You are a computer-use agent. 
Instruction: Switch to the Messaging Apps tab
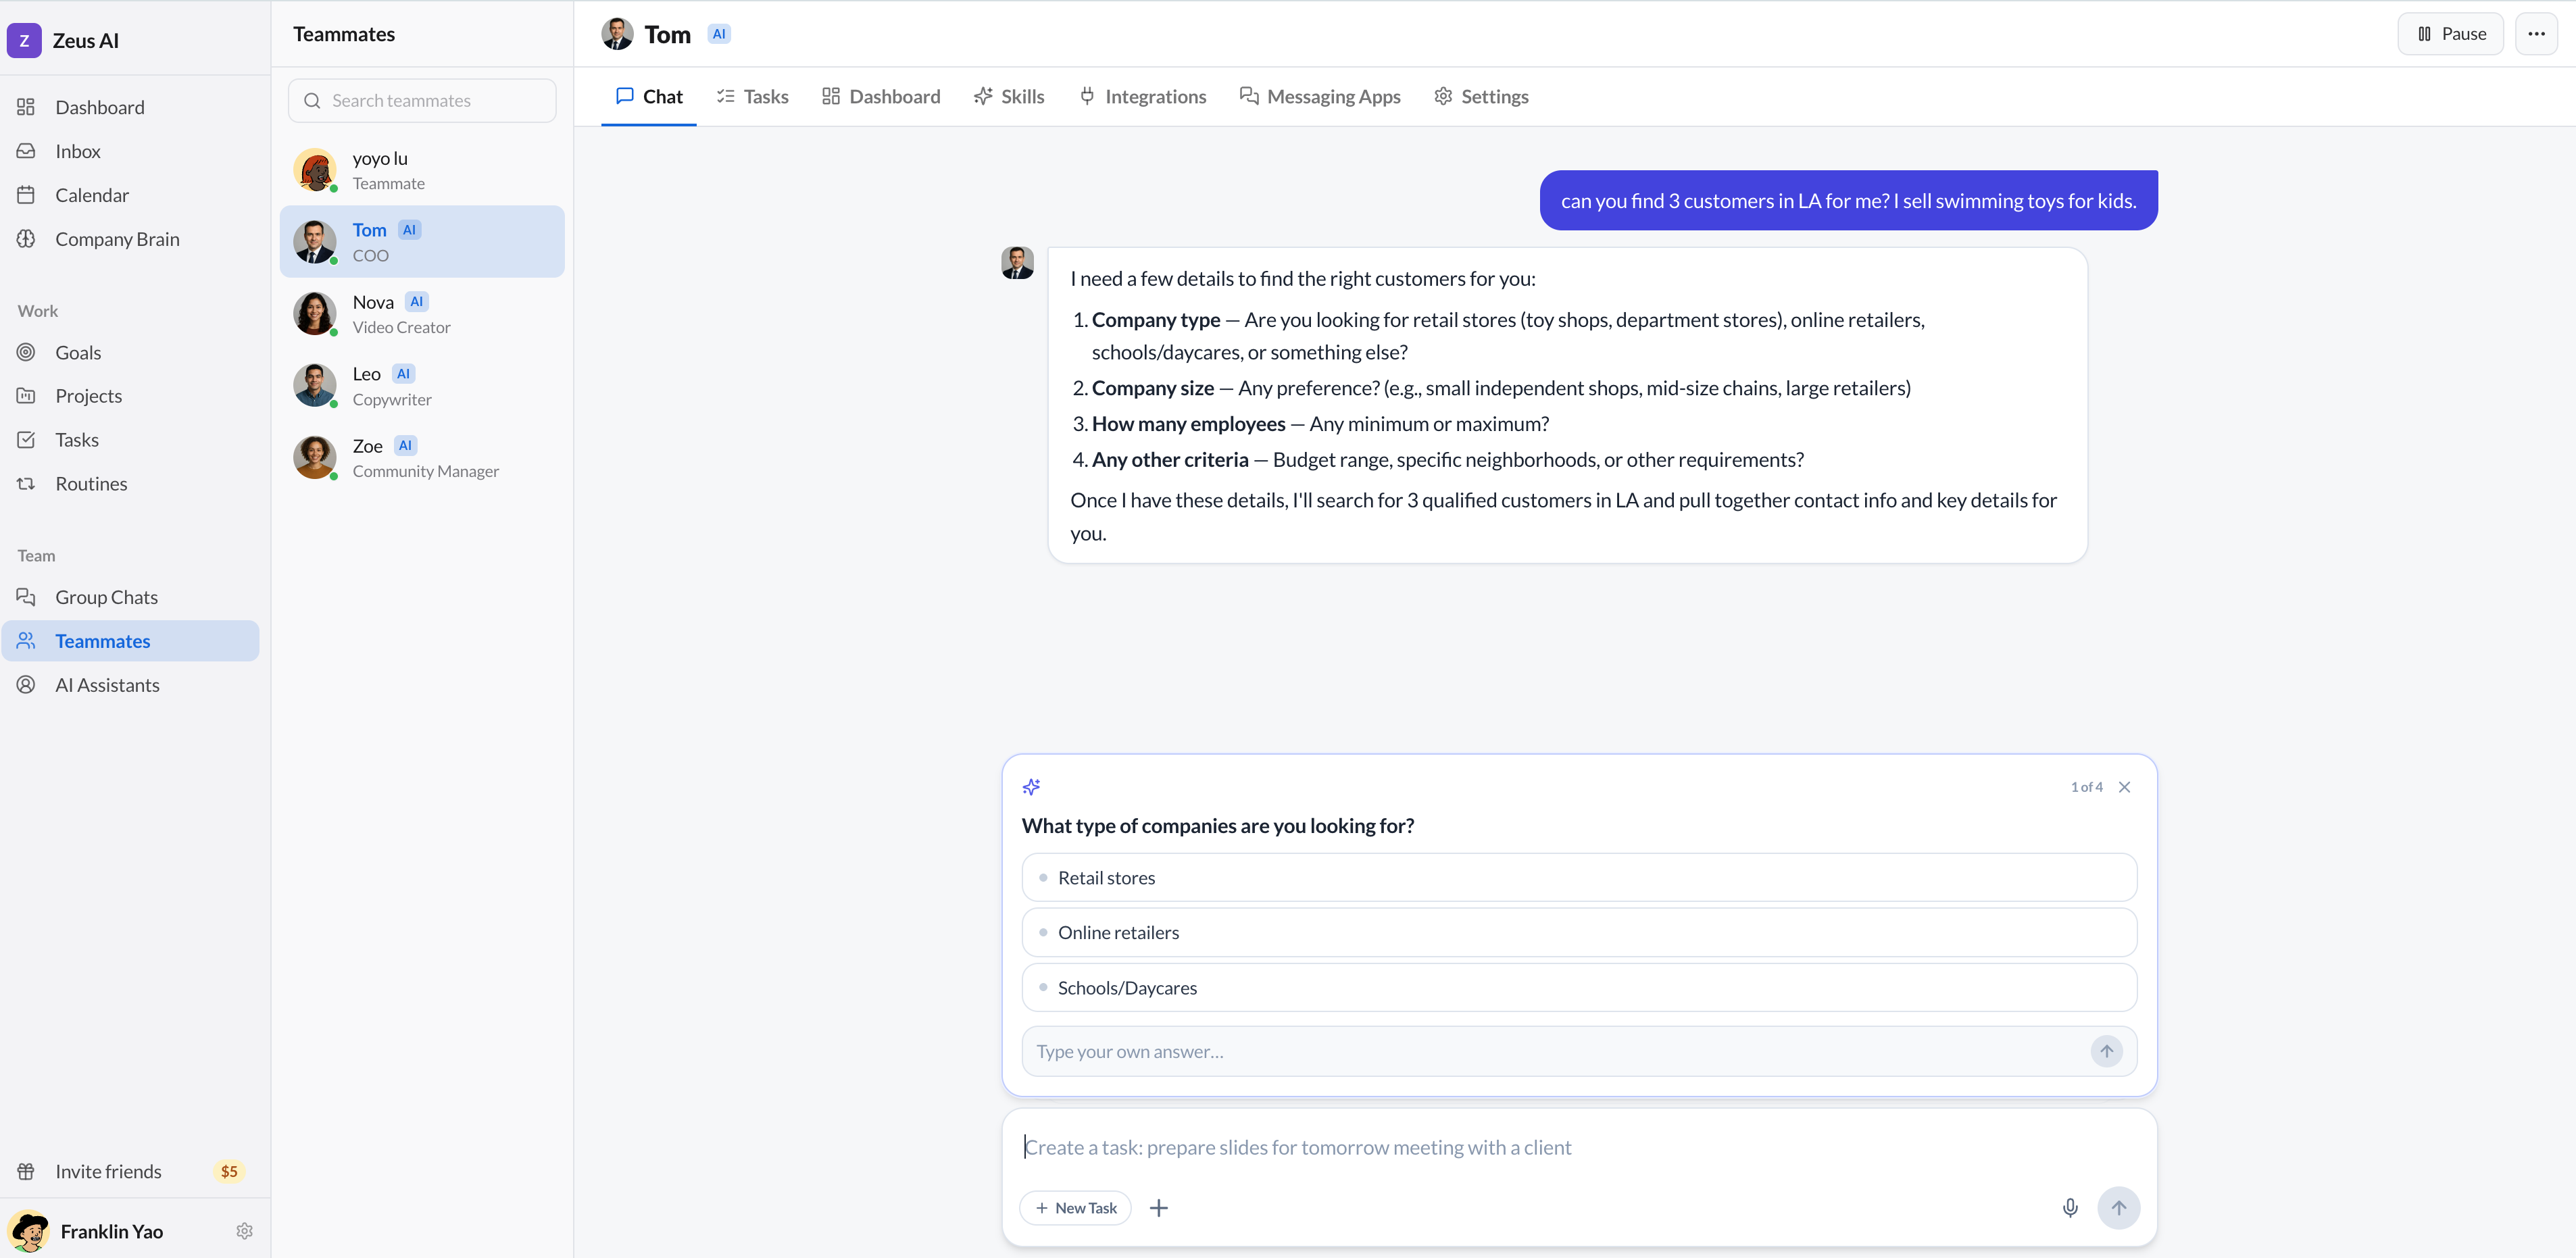(x=1320, y=96)
